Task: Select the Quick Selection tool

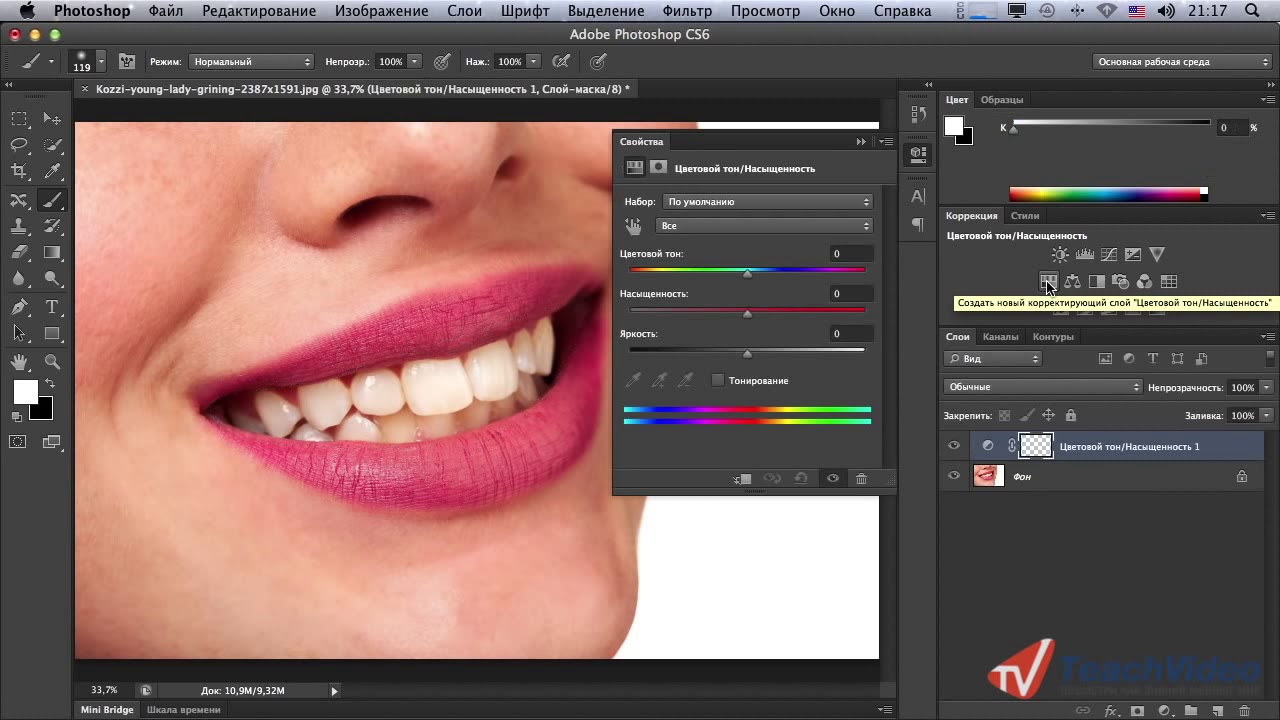Action: (52, 145)
